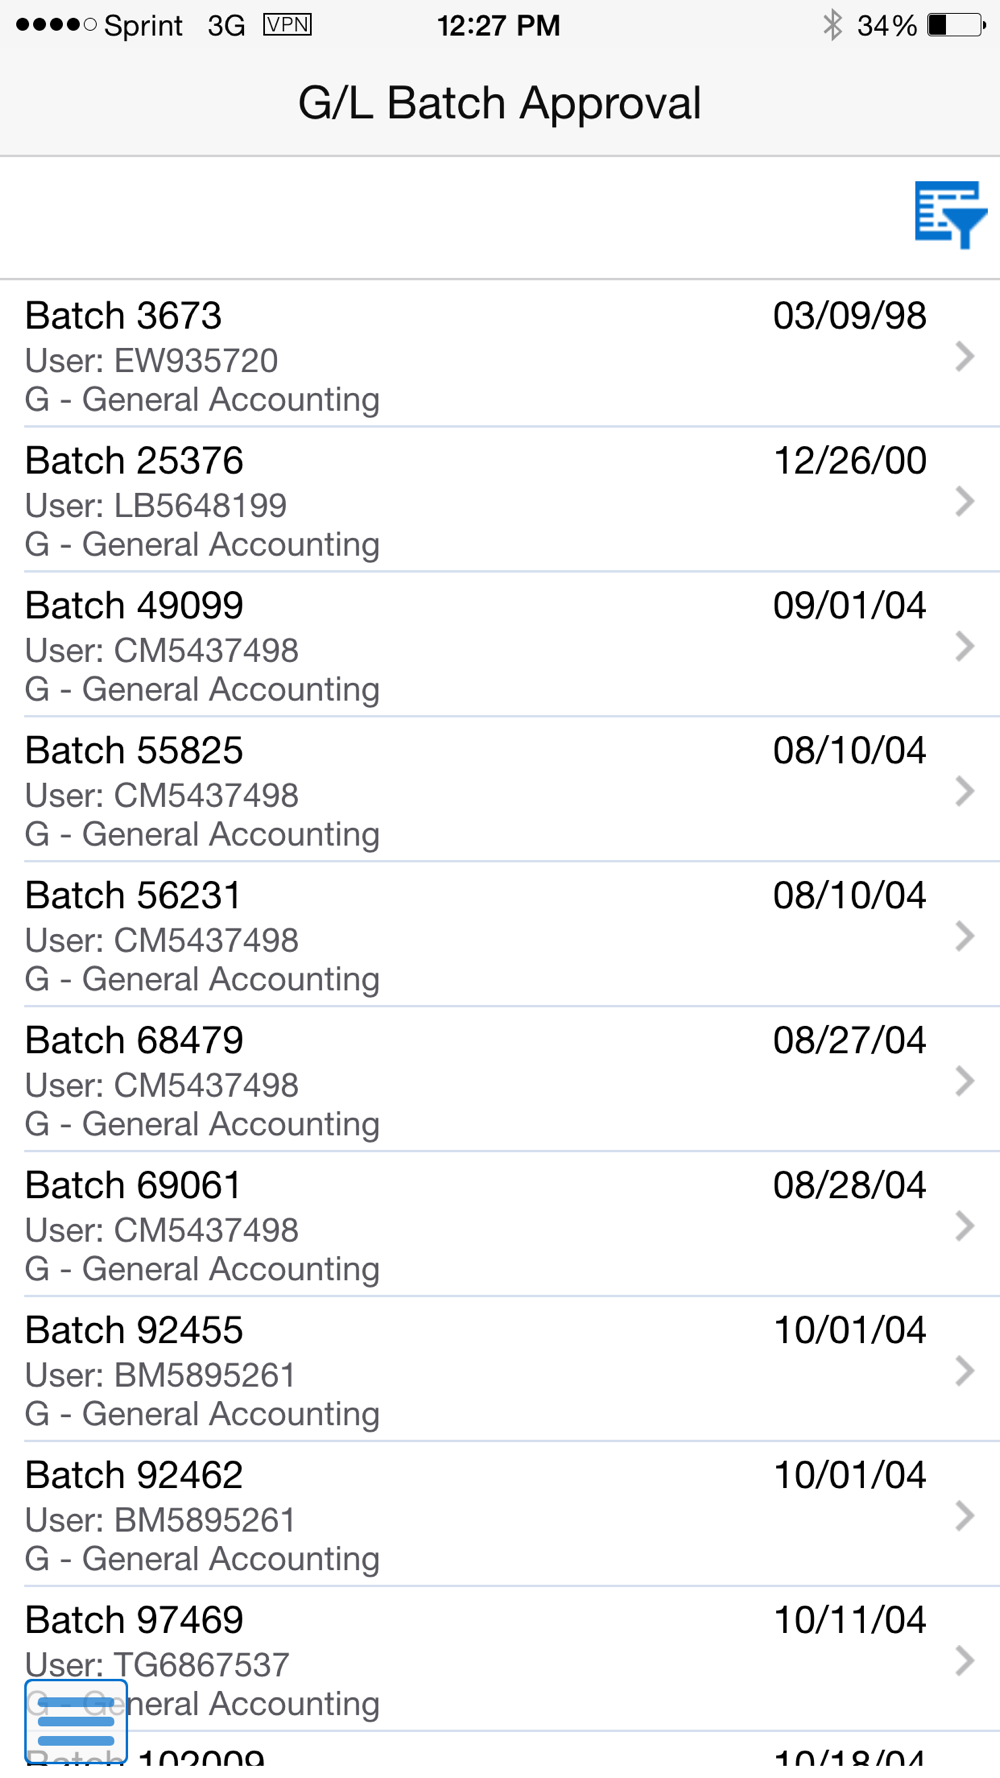Tap the Bluetooth status icon

(832, 25)
